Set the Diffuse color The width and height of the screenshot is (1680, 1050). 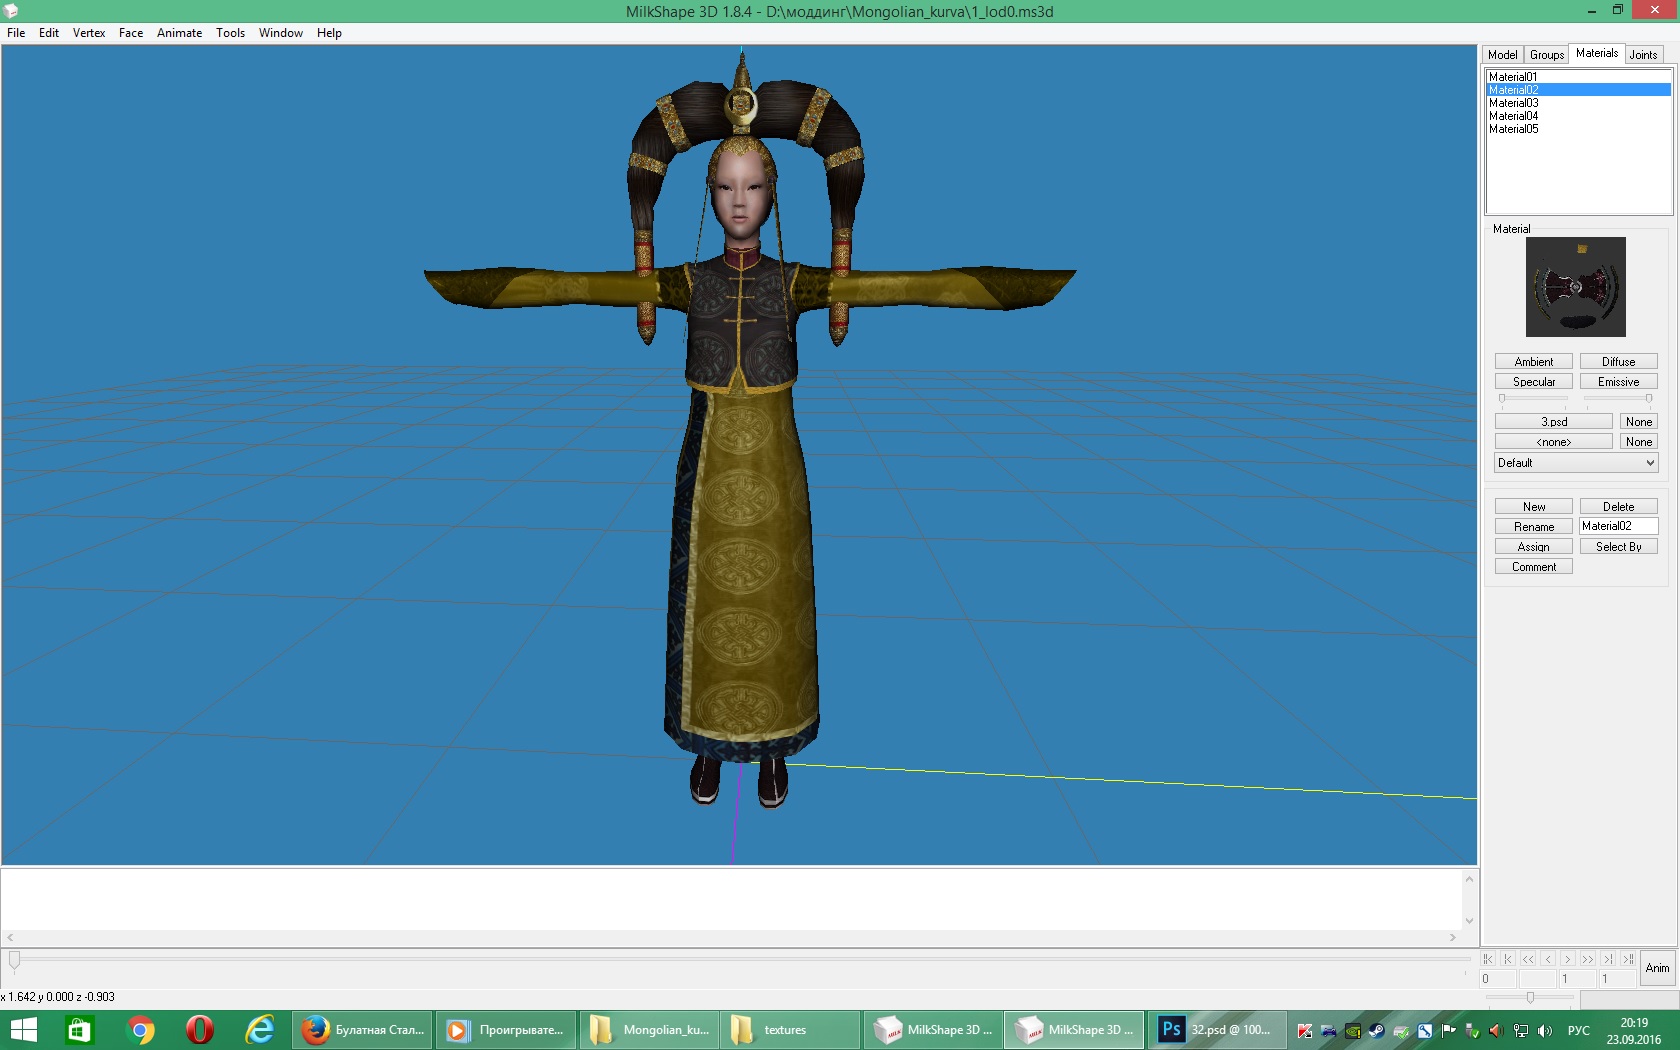pyautogui.click(x=1618, y=362)
